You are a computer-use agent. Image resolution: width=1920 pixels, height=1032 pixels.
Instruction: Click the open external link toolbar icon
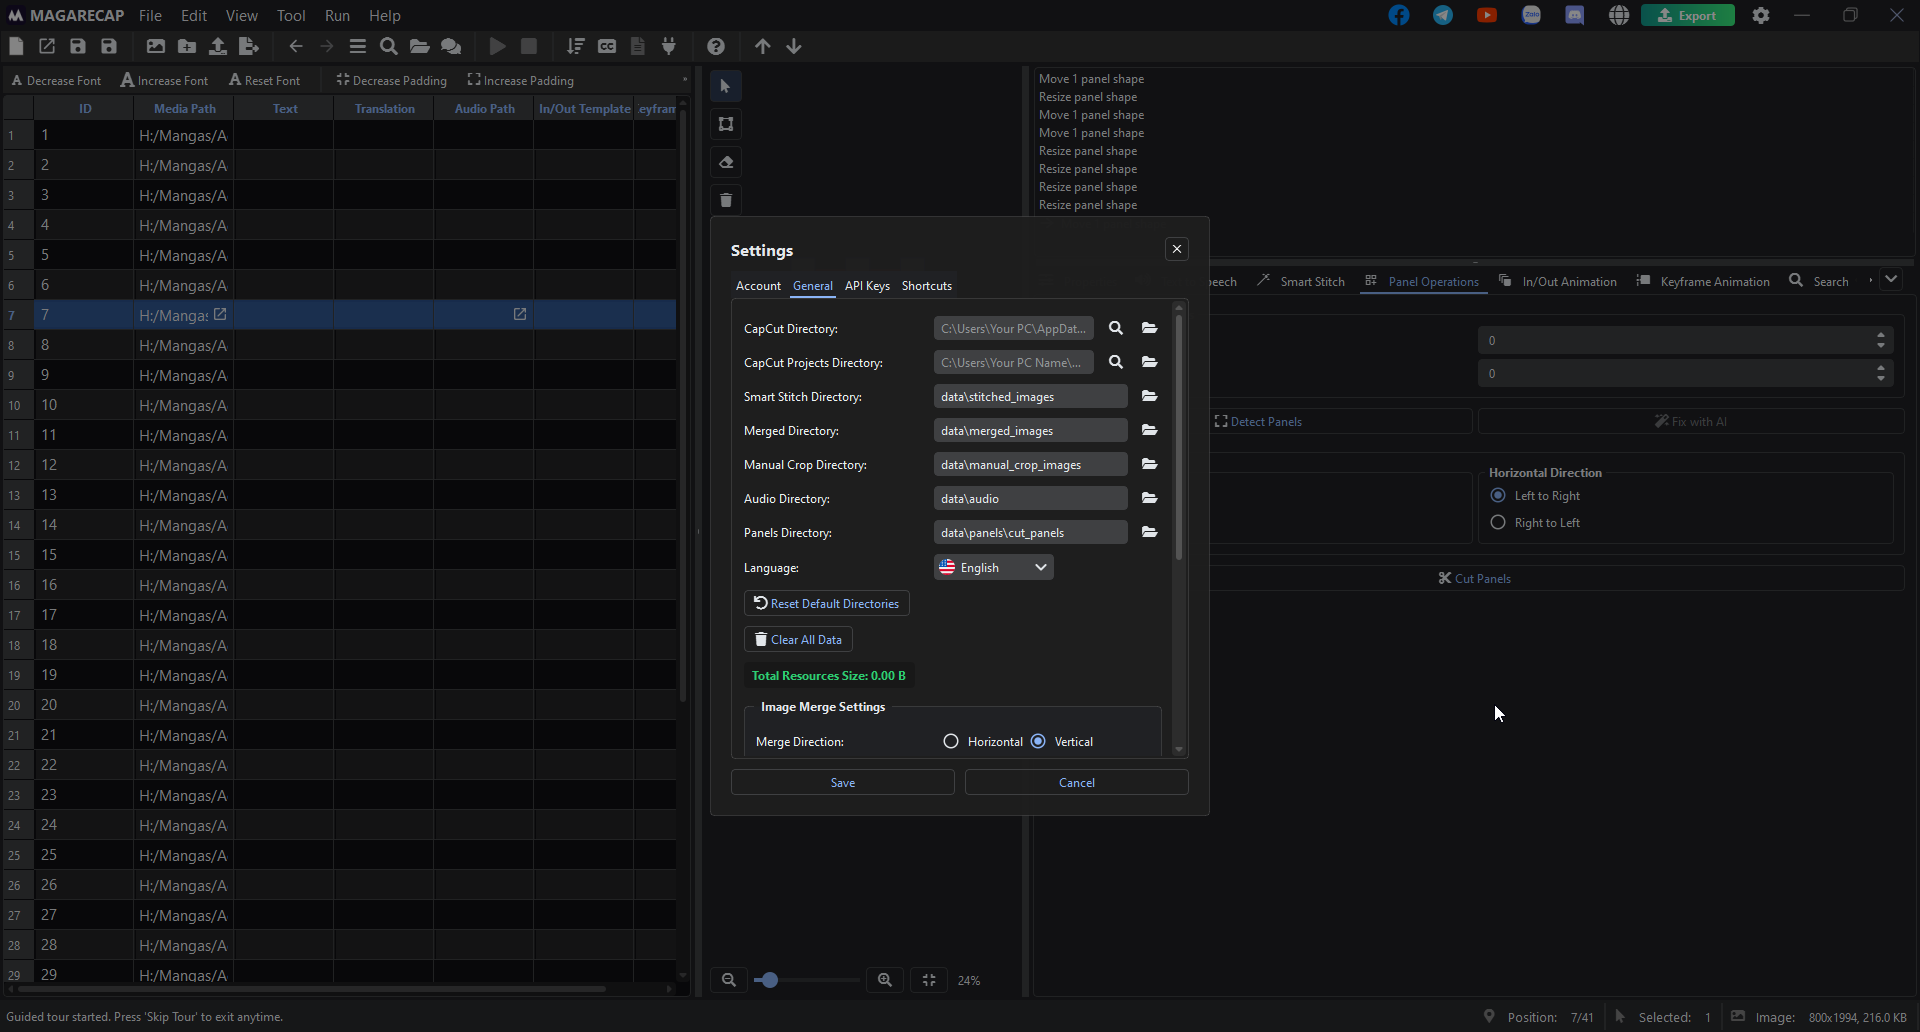pyautogui.click(x=47, y=46)
